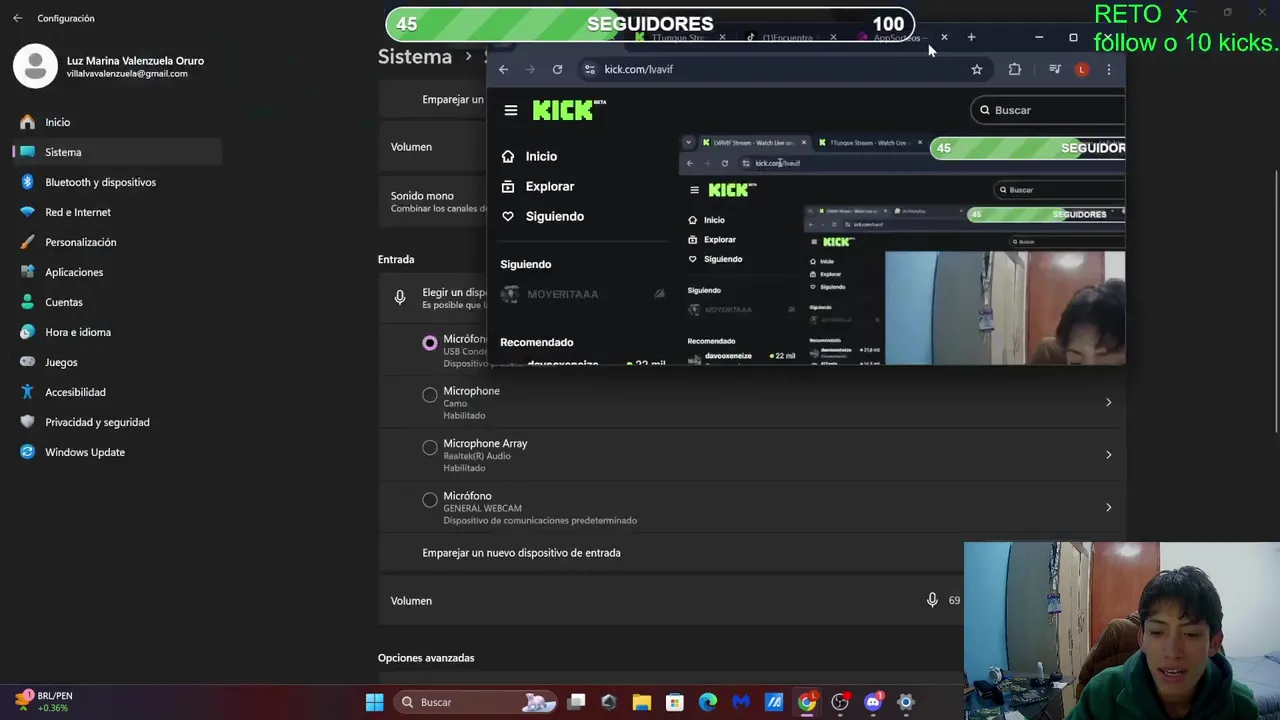The image size is (1280, 720).
Task: Expand Microphone Array Realtek properties chevron
Action: [x=1108, y=455]
